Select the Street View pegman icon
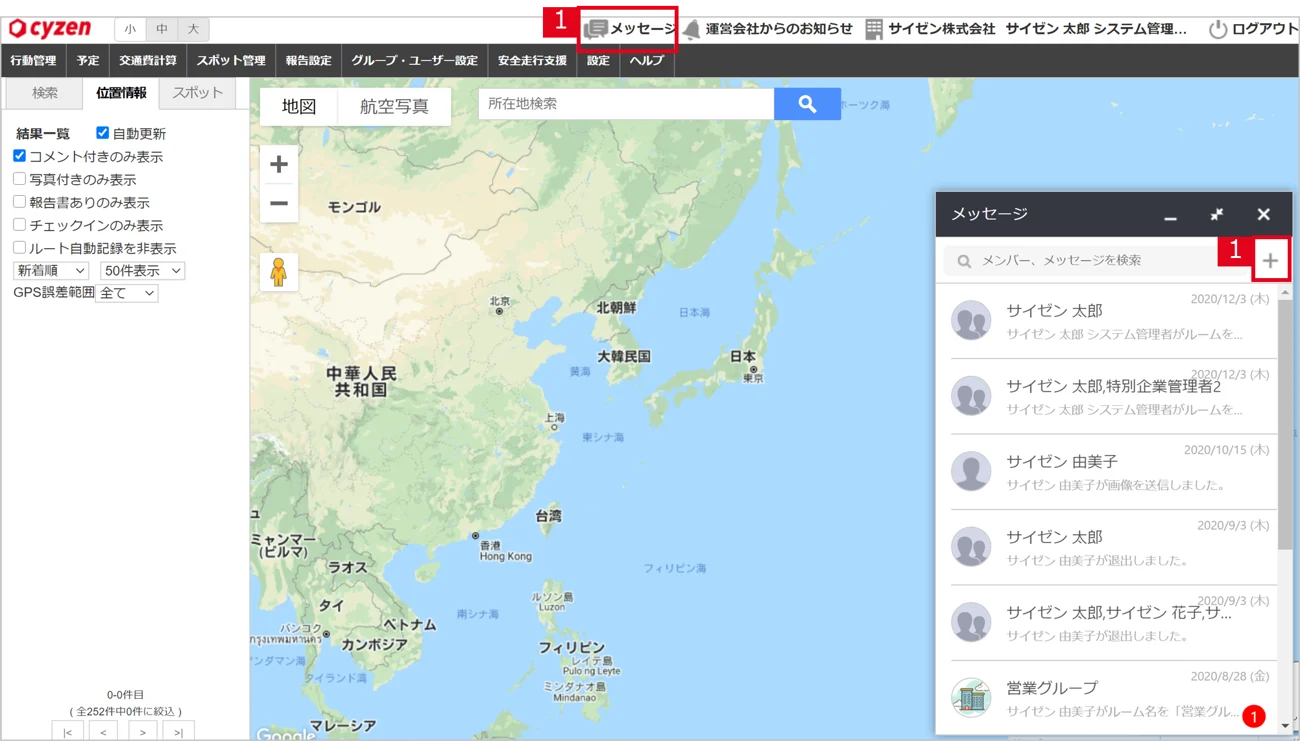Screen dimensions: 1300x741 point(279,271)
